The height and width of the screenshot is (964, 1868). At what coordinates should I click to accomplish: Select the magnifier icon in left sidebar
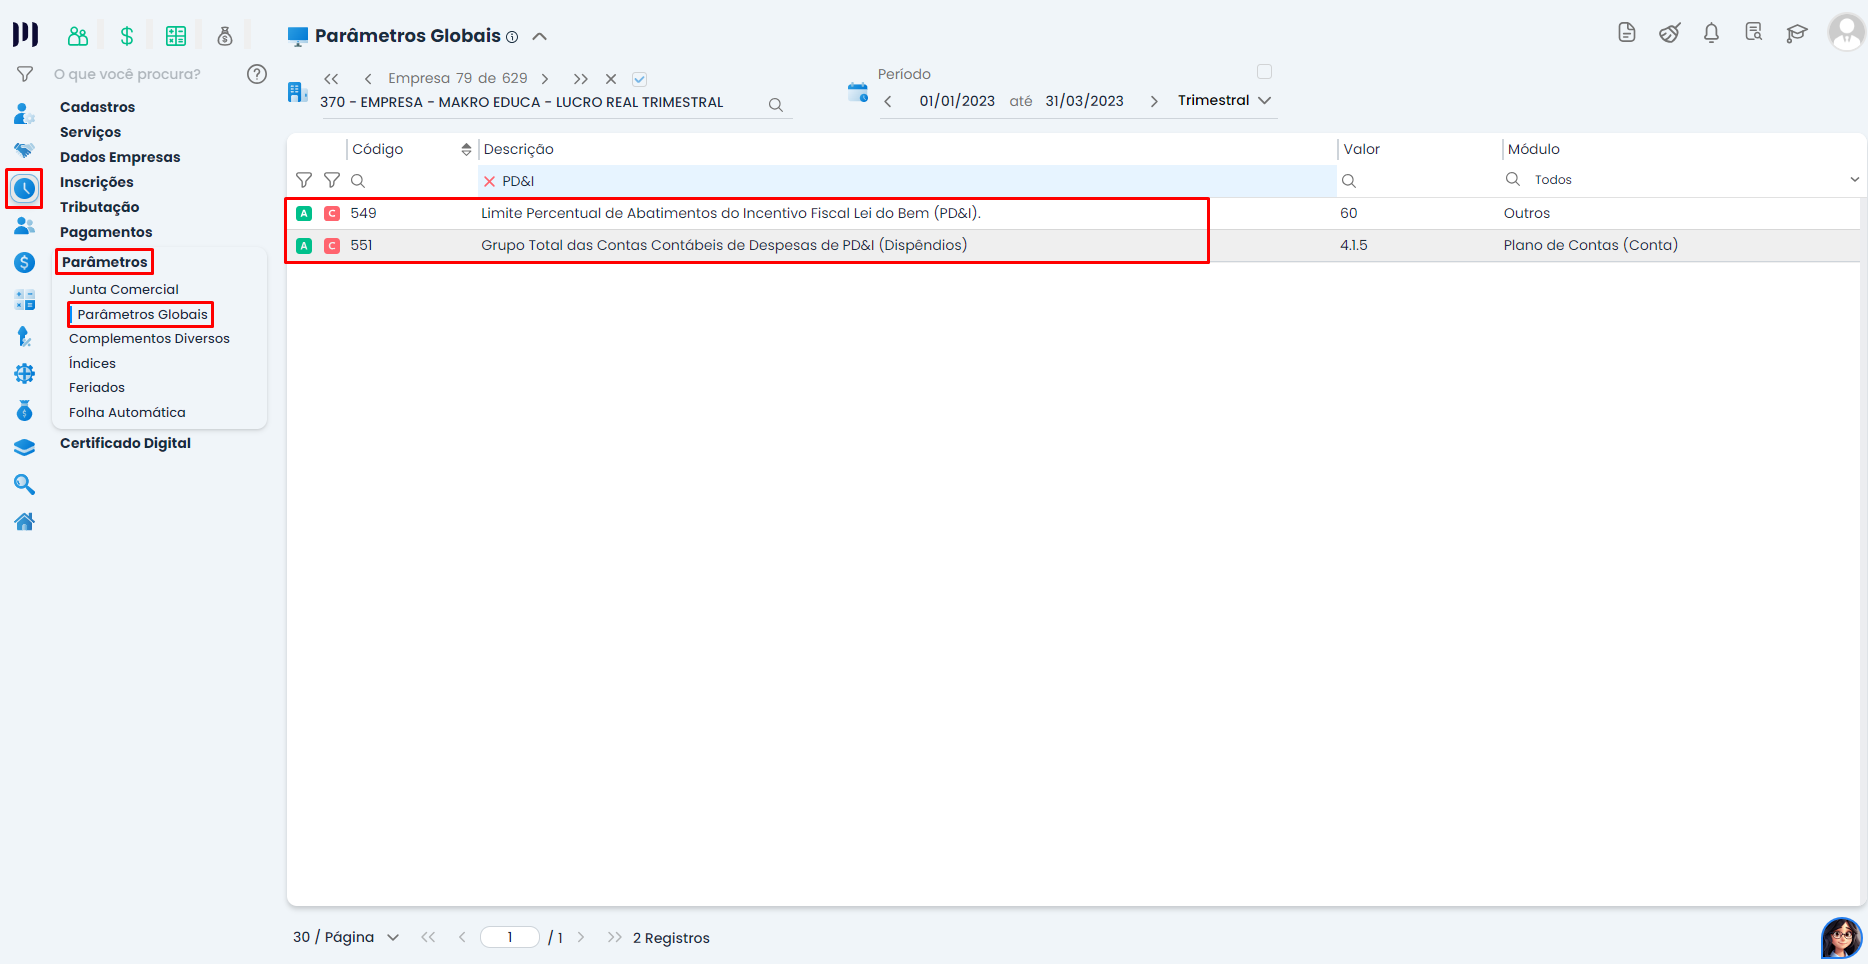[x=24, y=484]
